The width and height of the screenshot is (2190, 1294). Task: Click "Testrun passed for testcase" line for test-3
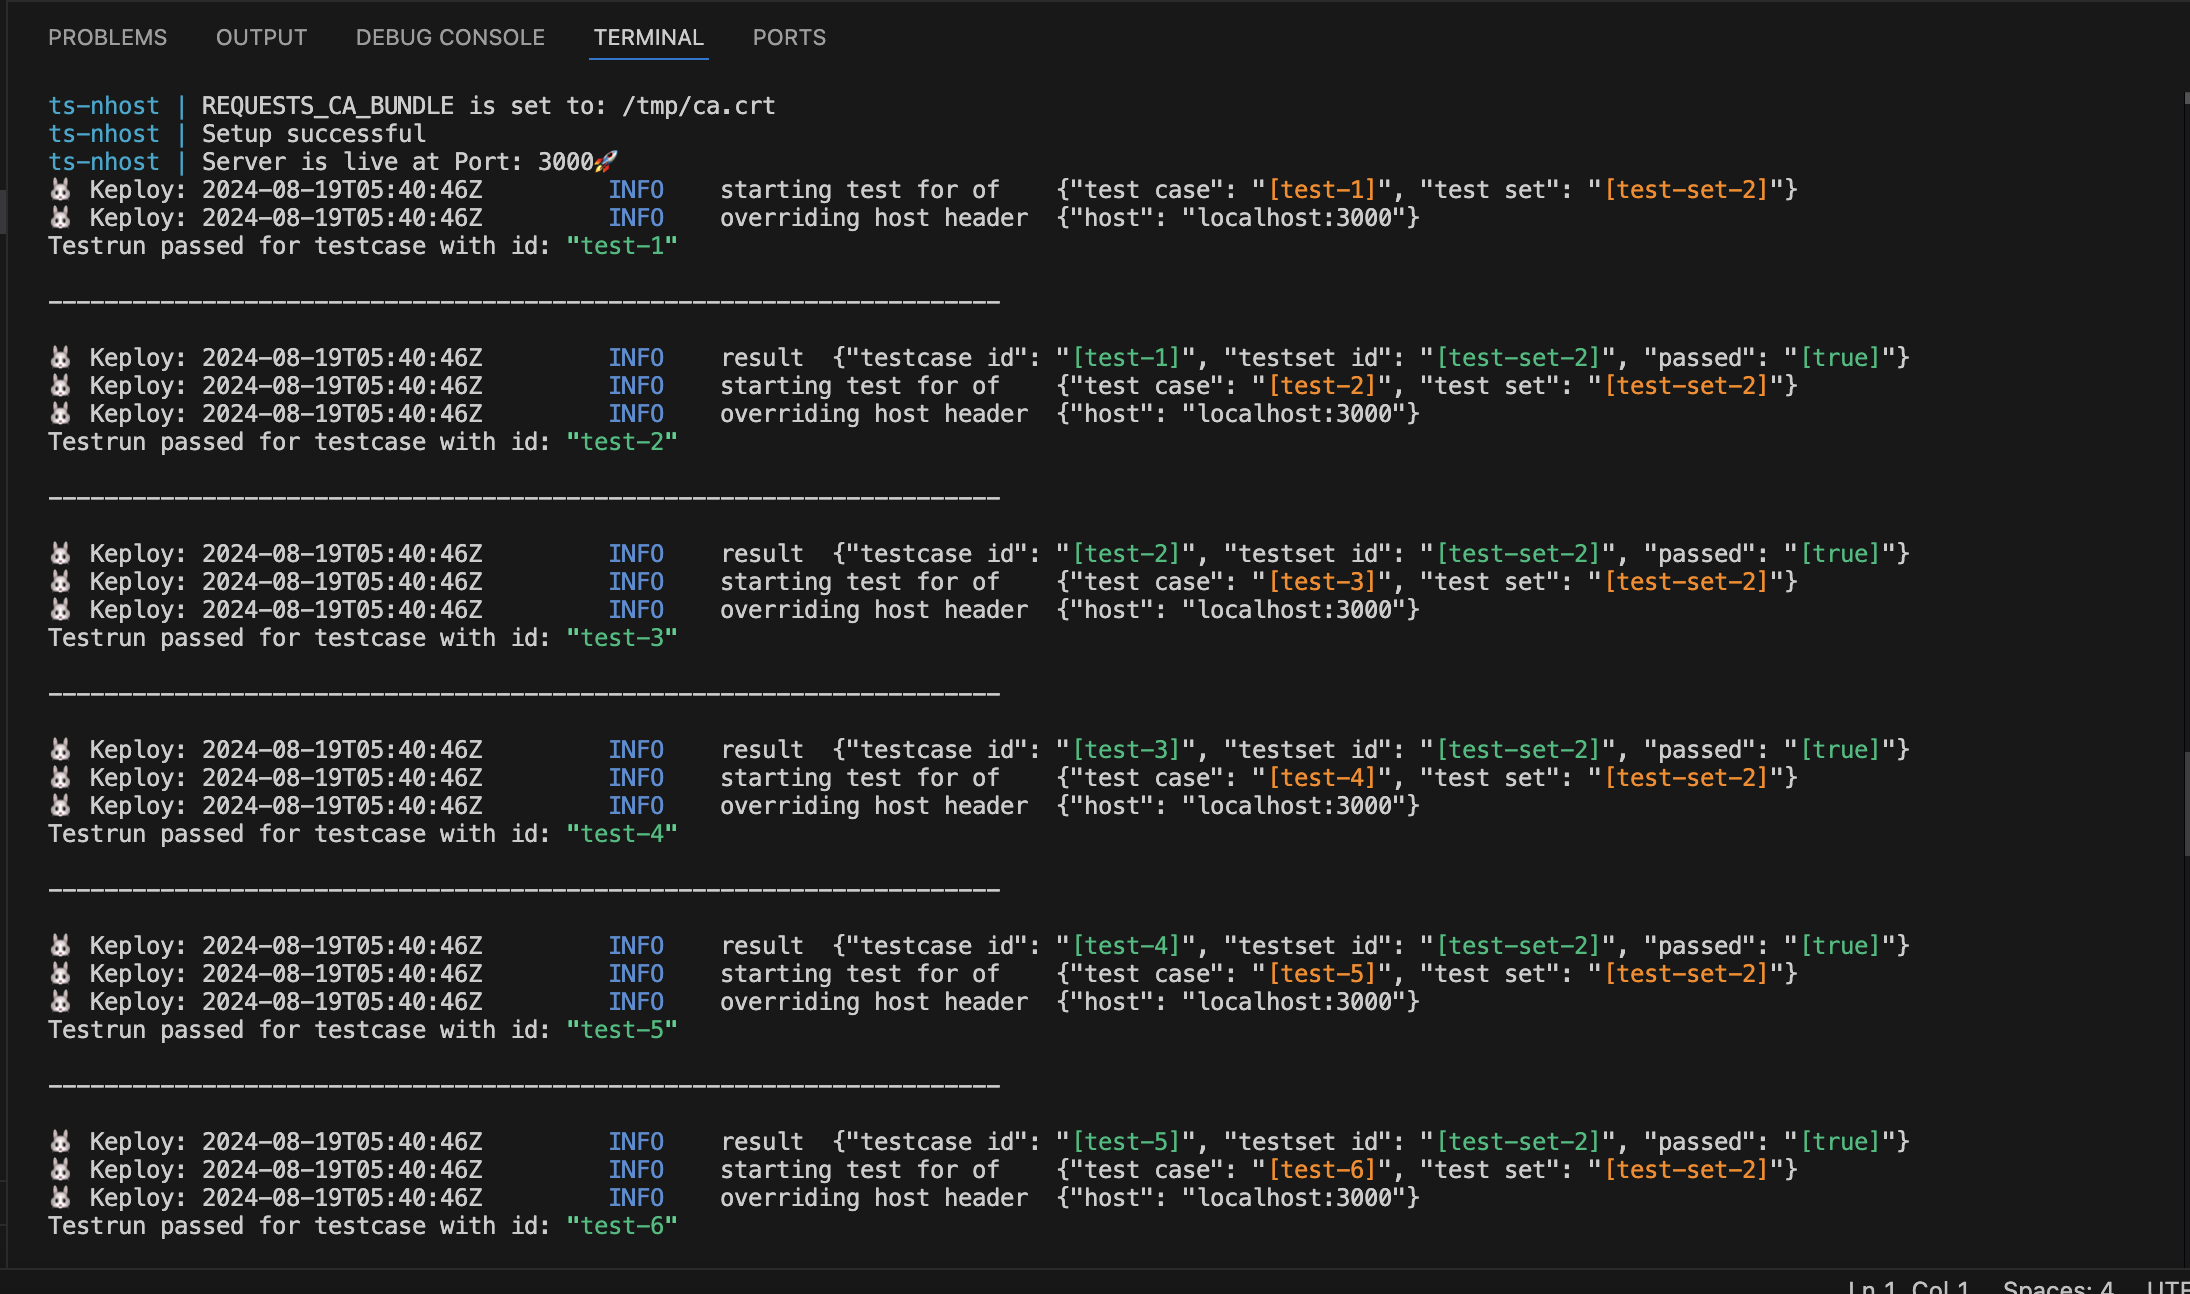pos(363,638)
